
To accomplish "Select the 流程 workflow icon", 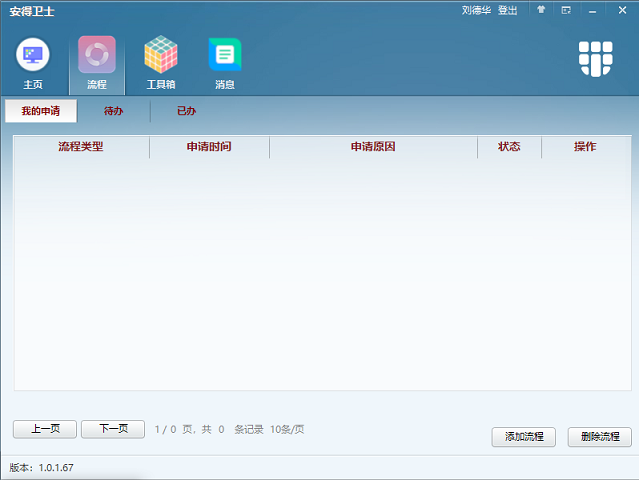I will pyautogui.click(x=97, y=63).
